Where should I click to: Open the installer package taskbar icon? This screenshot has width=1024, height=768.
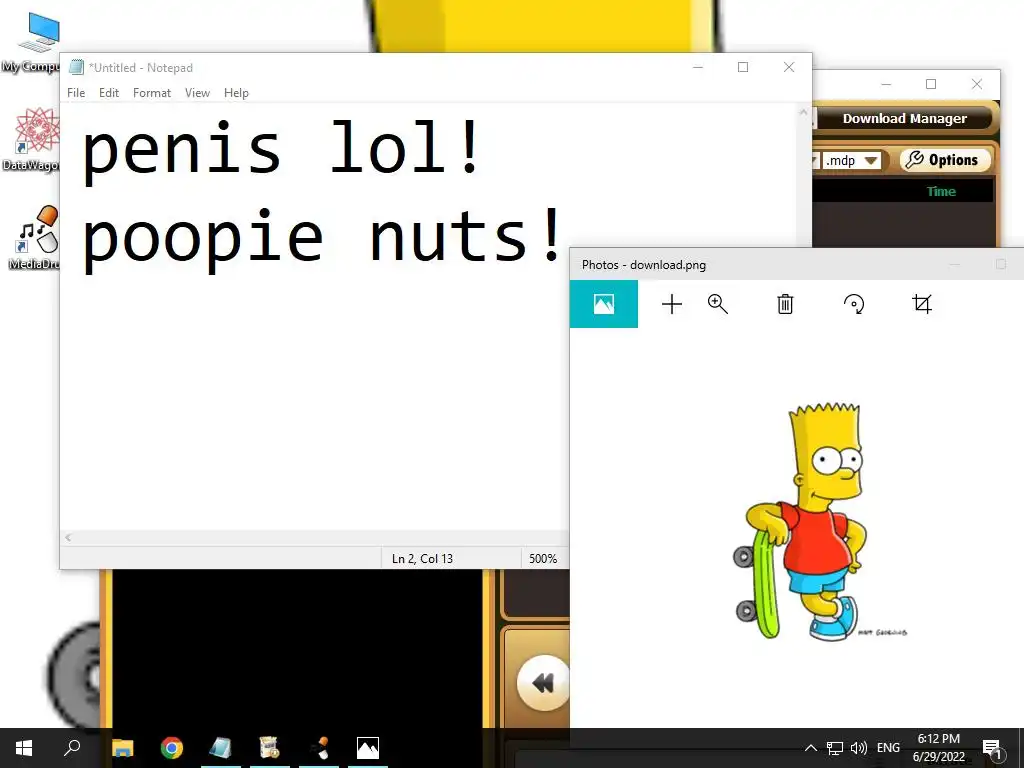click(269, 748)
